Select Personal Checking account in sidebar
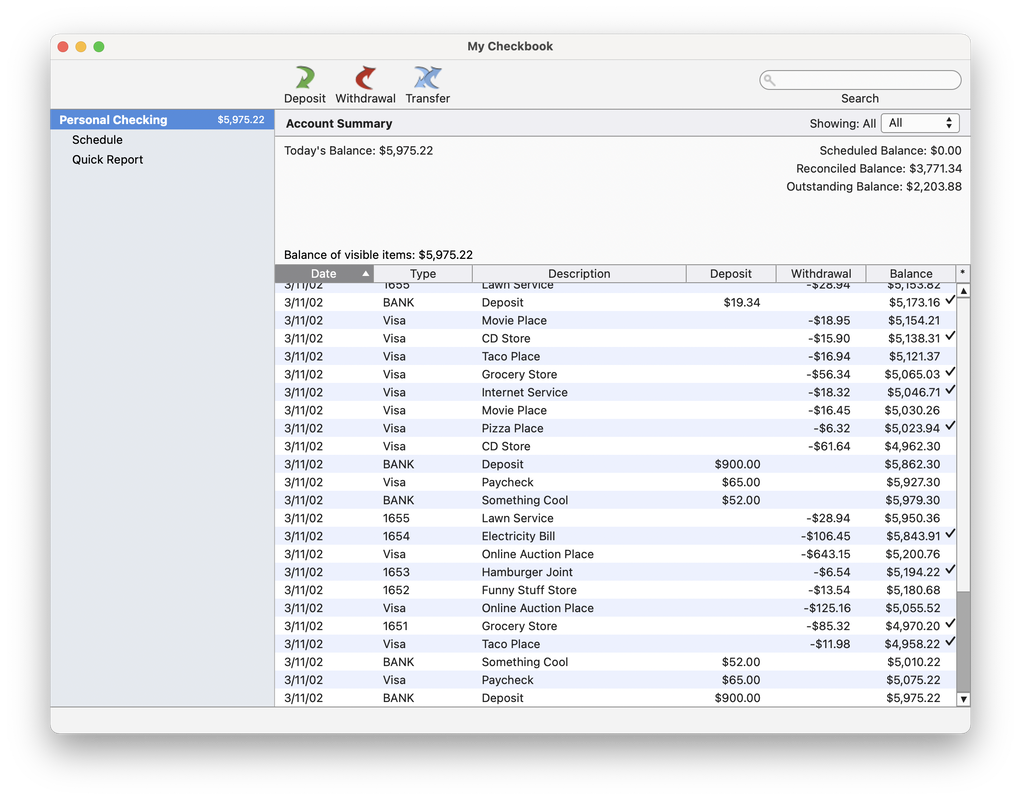Image resolution: width=1021 pixels, height=800 pixels. click(162, 120)
